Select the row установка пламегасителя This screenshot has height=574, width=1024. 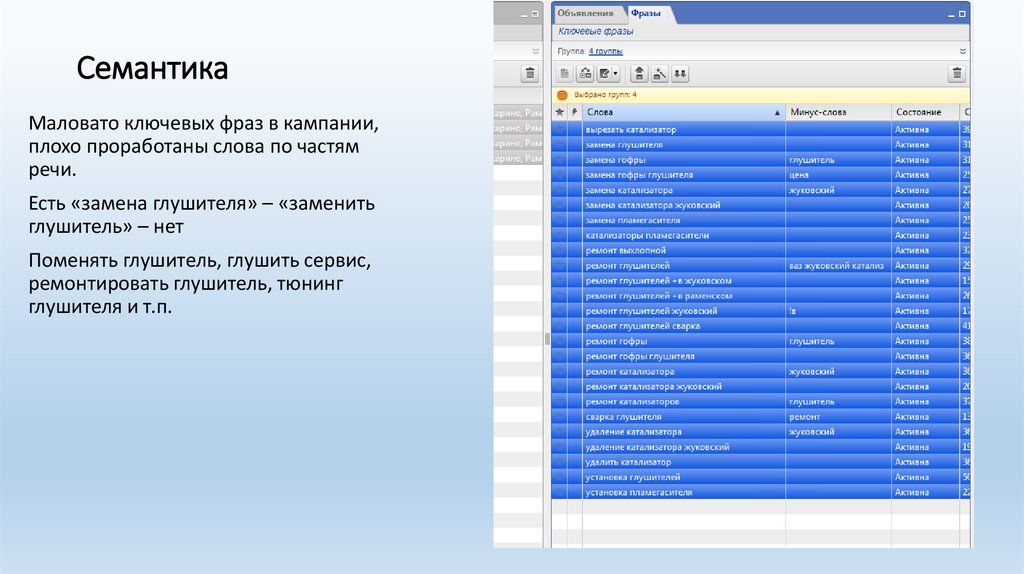tap(761, 492)
